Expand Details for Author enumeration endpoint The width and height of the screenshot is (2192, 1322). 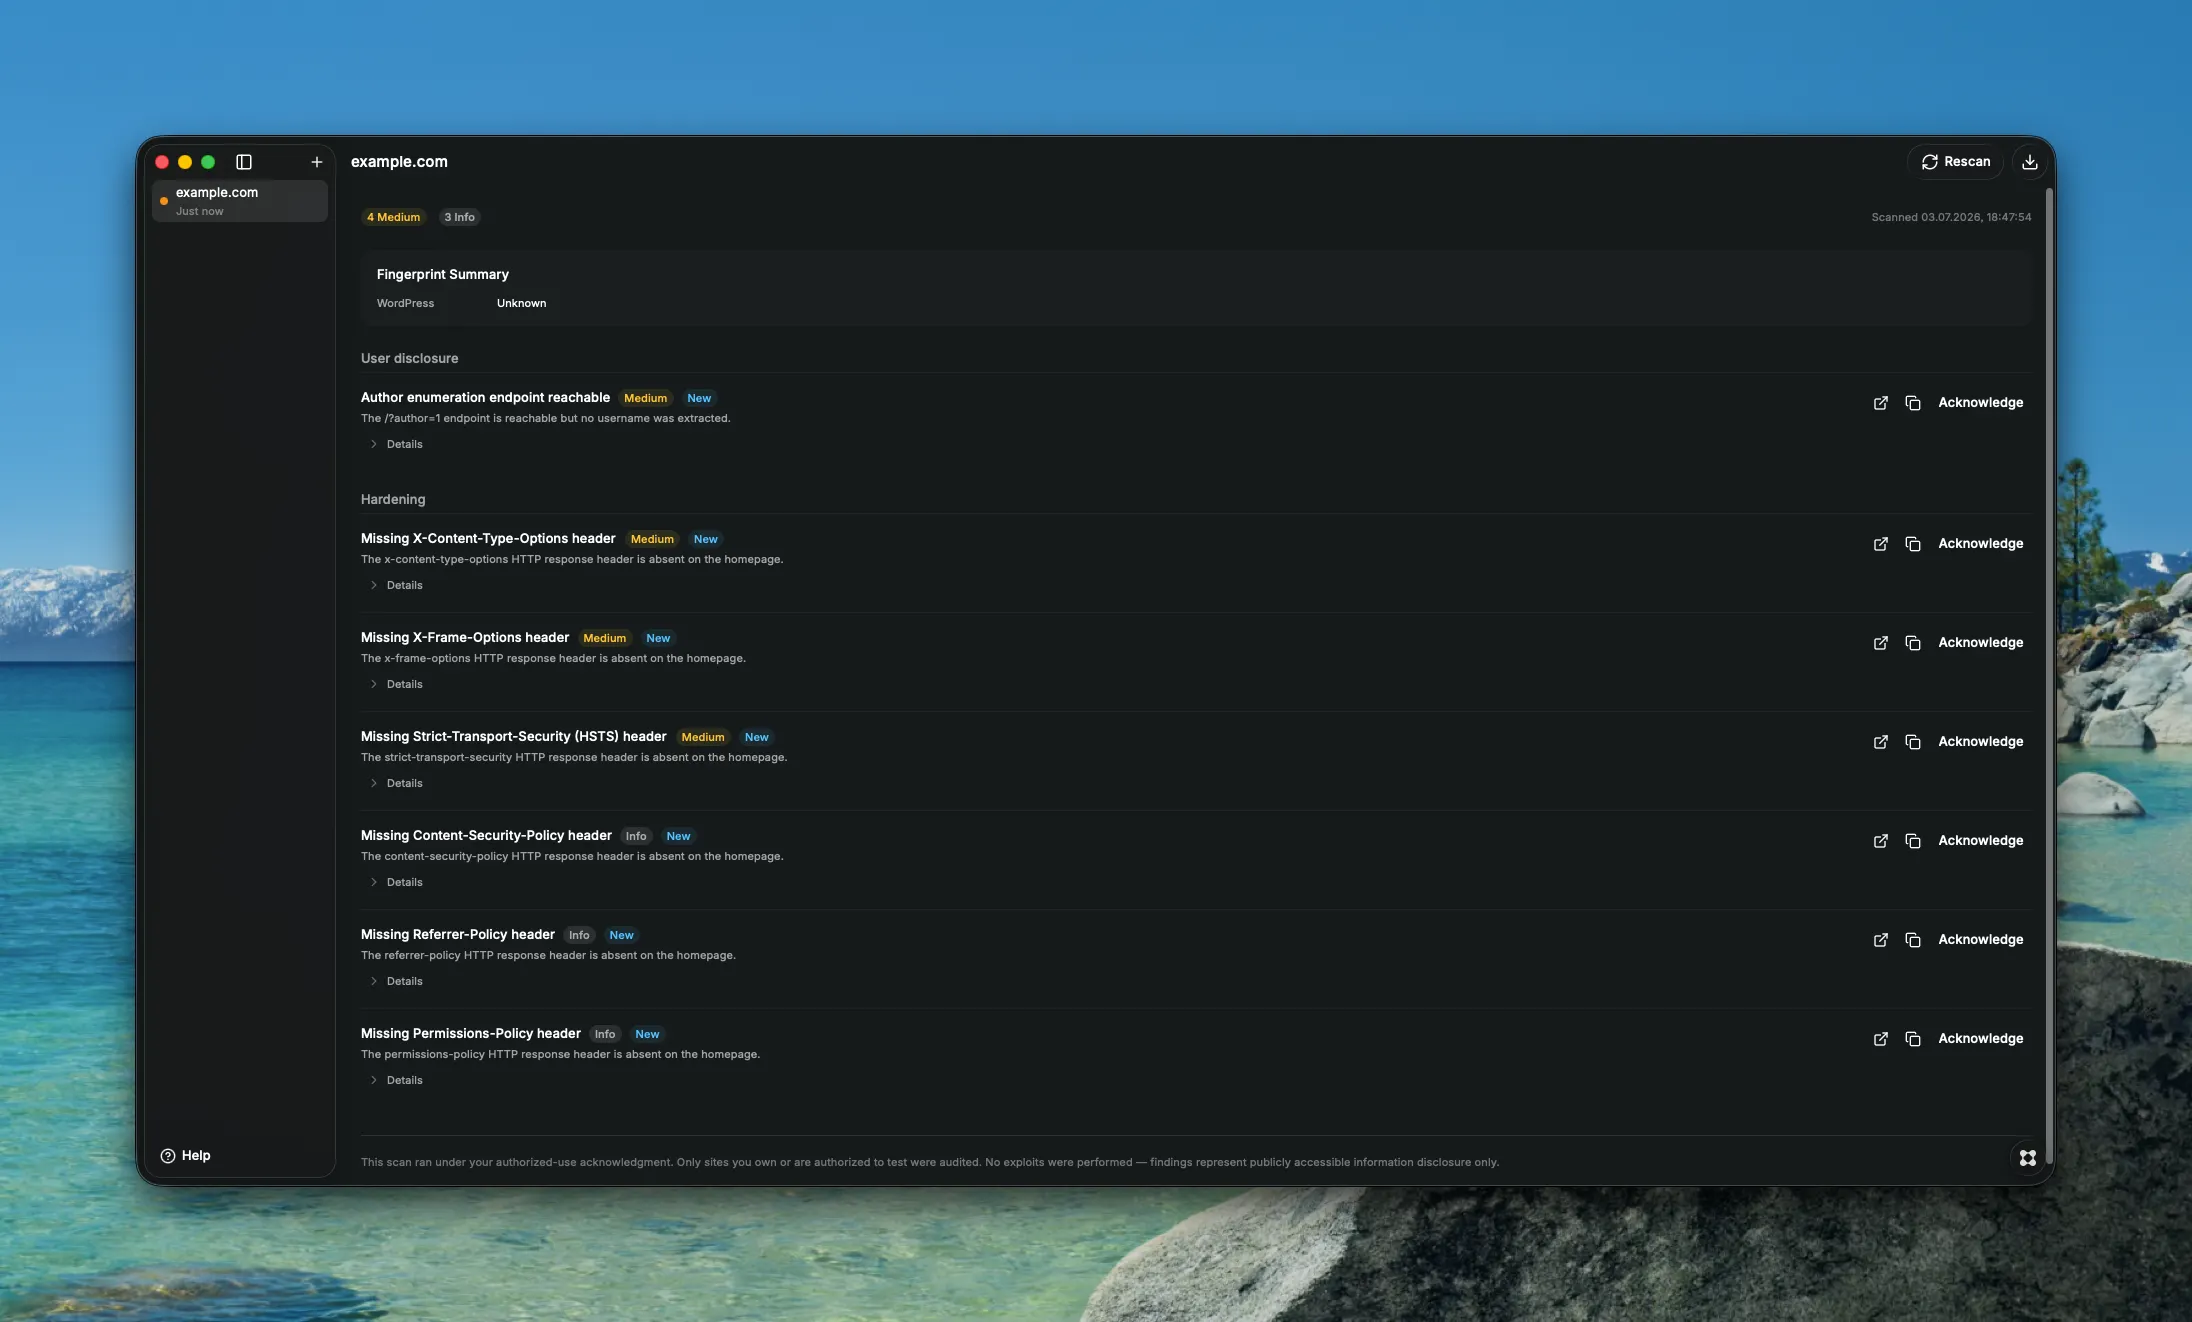[x=397, y=444]
